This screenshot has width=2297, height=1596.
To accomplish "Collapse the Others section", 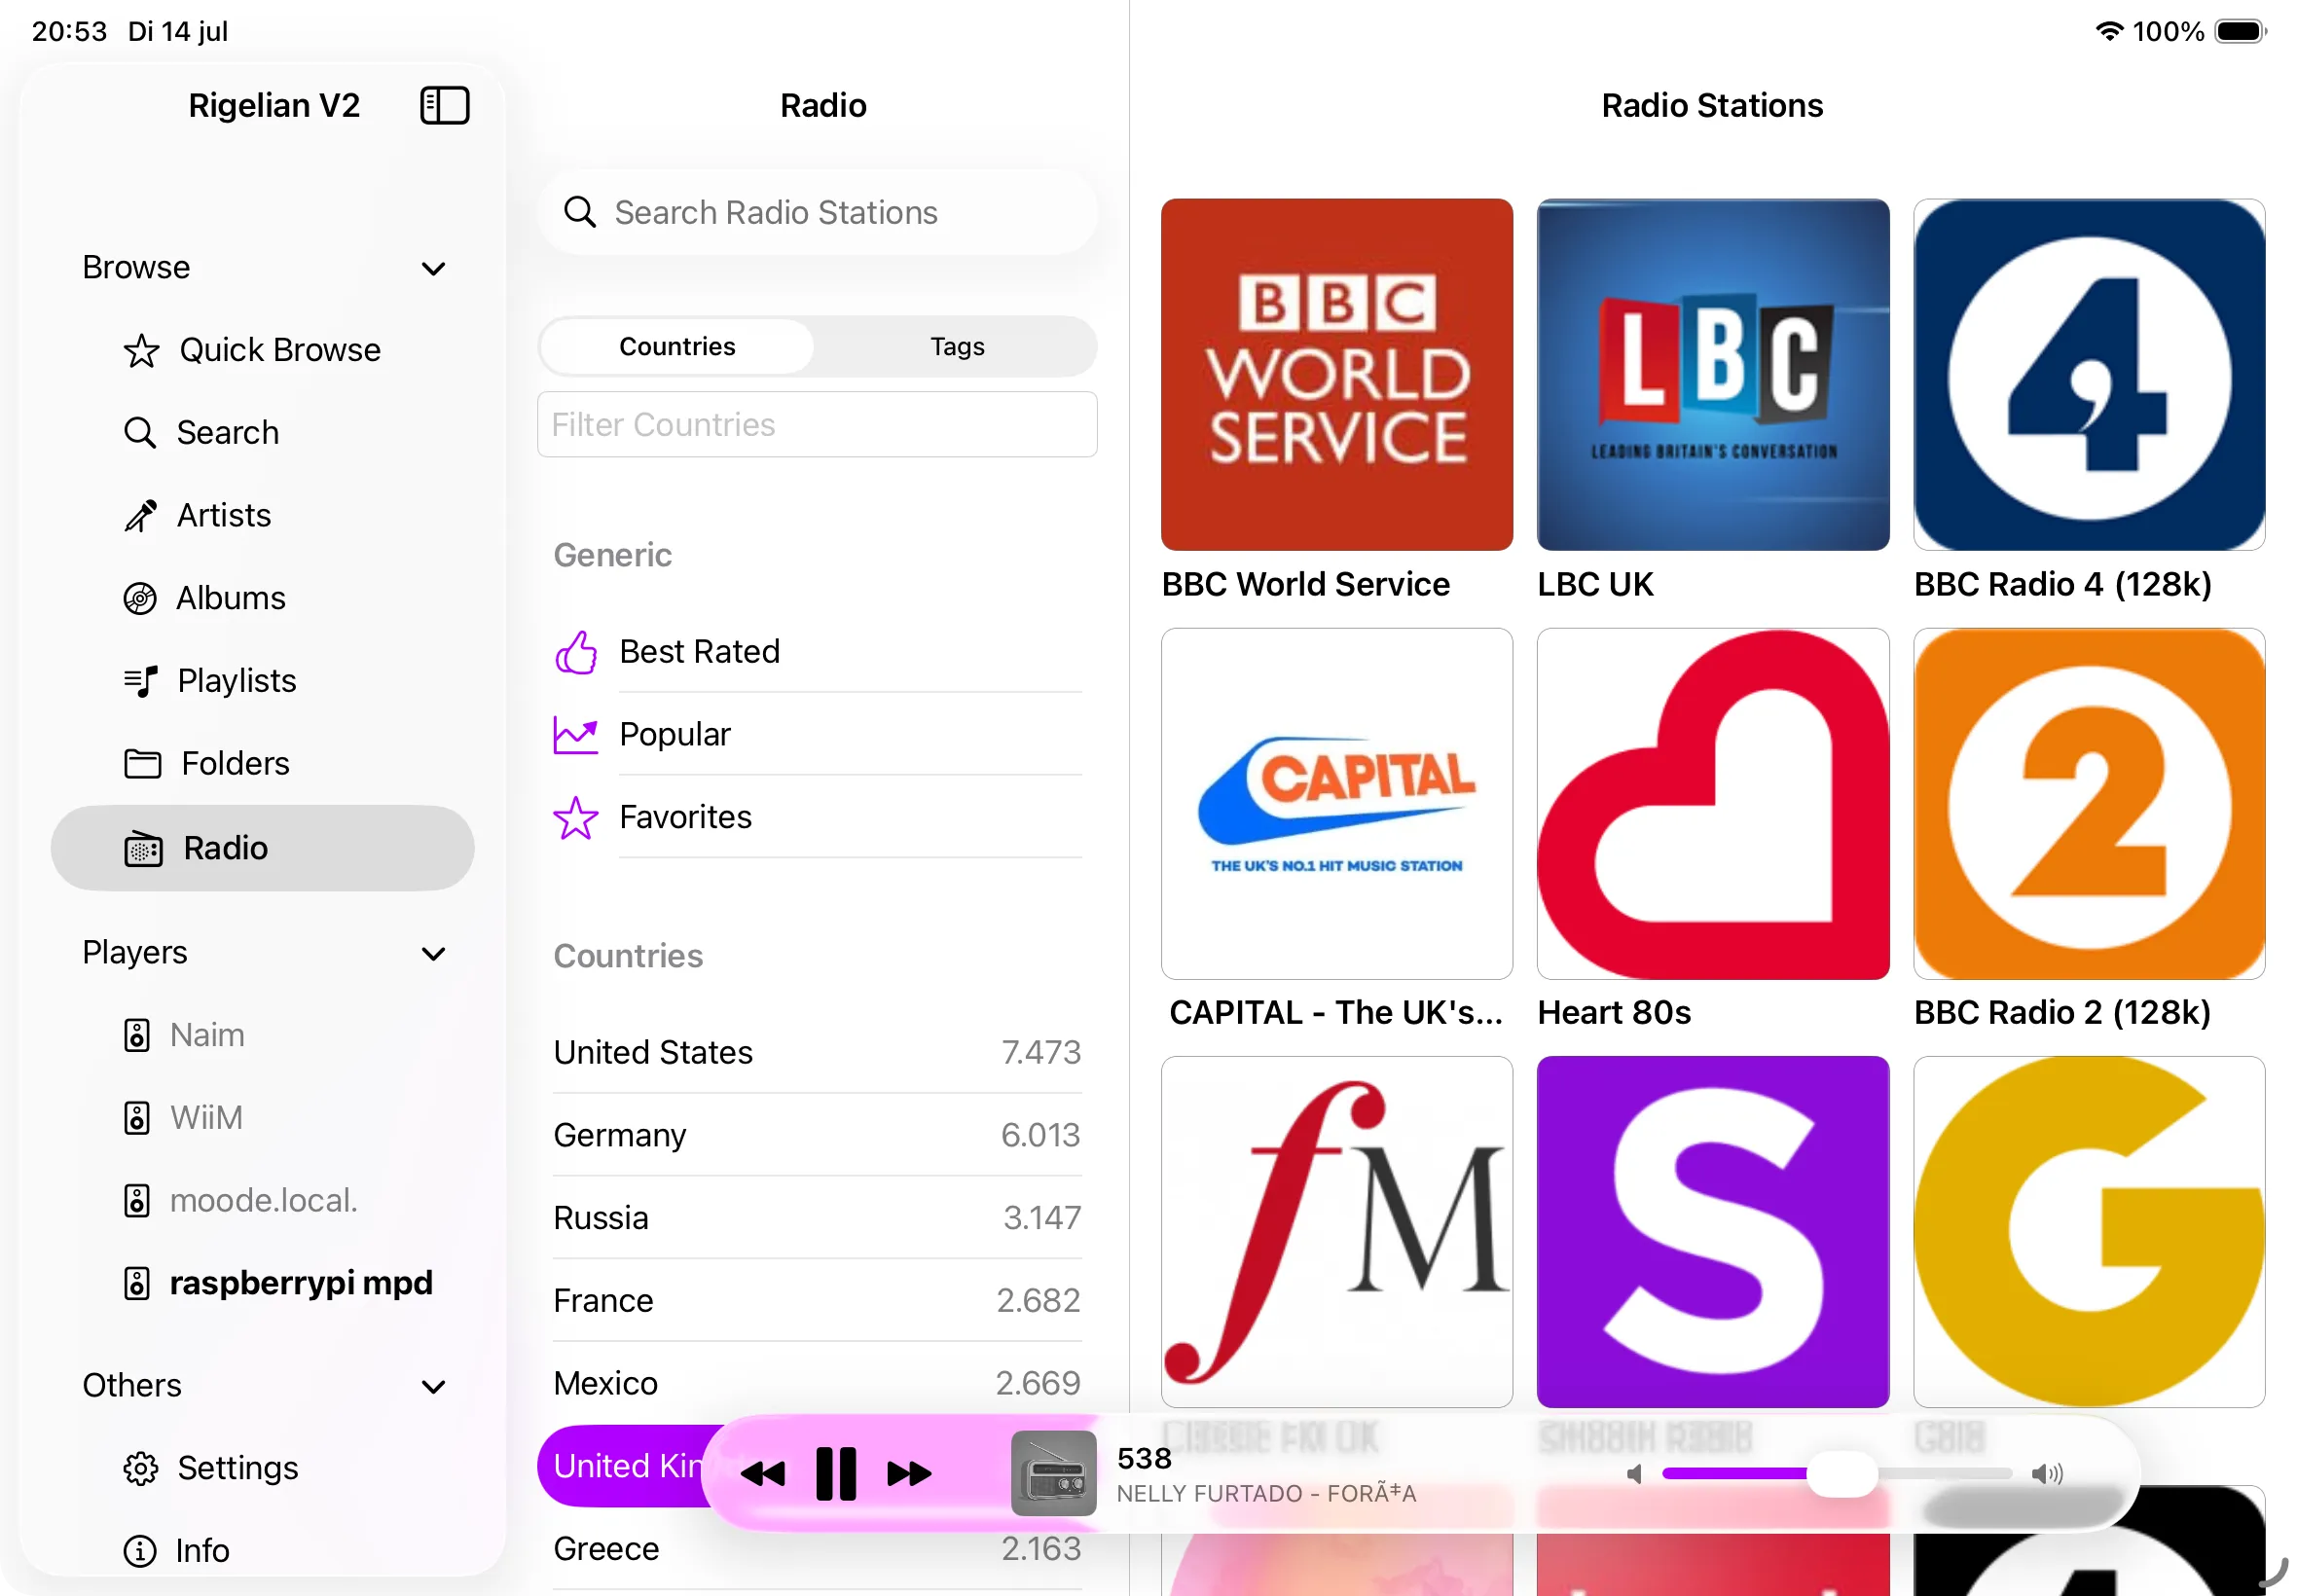I will pos(433,1387).
